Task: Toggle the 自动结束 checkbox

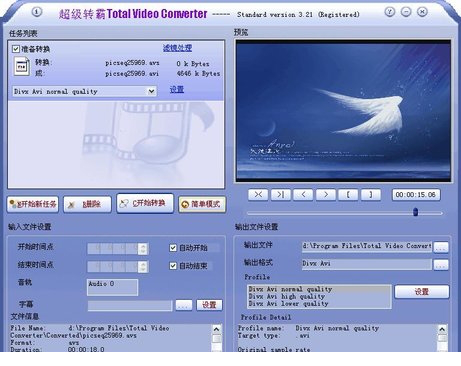Action: (x=173, y=266)
